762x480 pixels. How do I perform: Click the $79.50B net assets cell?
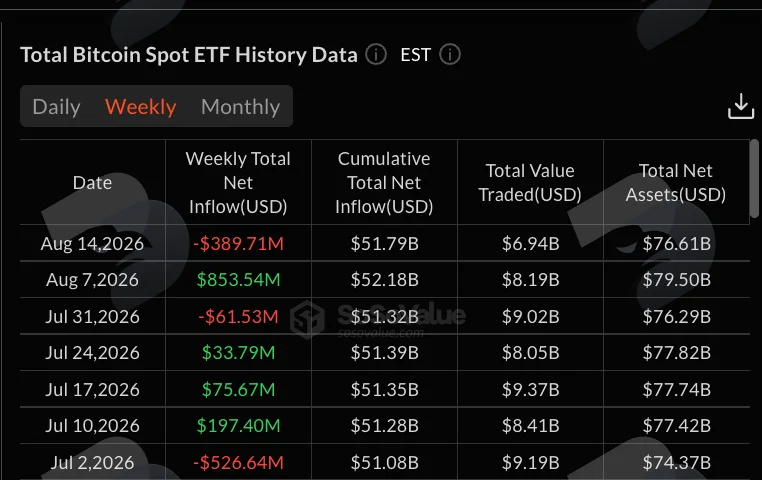click(x=676, y=280)
